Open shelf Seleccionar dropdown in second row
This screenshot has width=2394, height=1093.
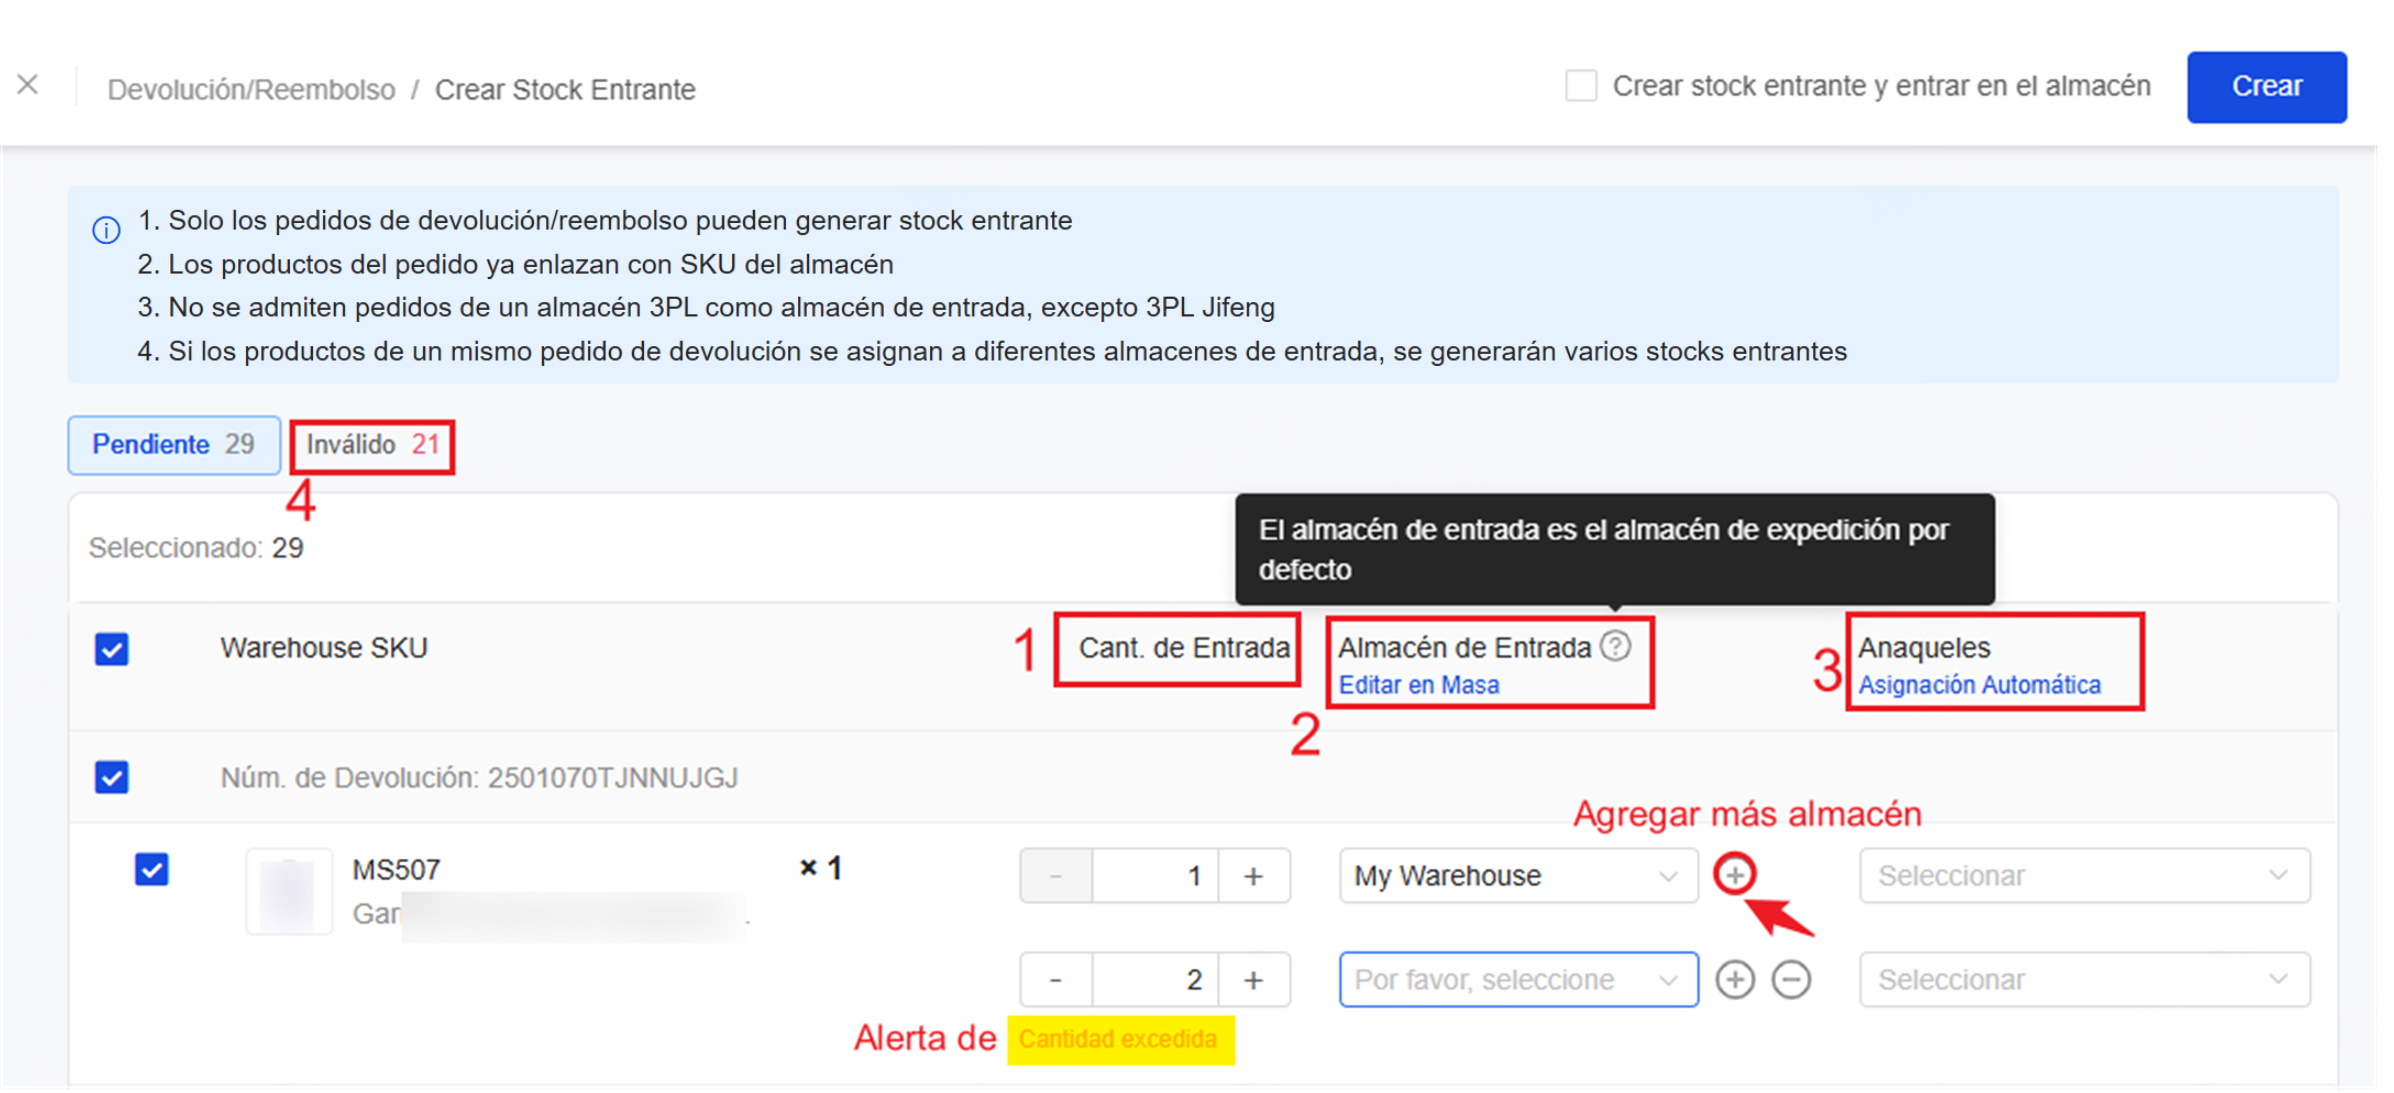coord(2084,980)
